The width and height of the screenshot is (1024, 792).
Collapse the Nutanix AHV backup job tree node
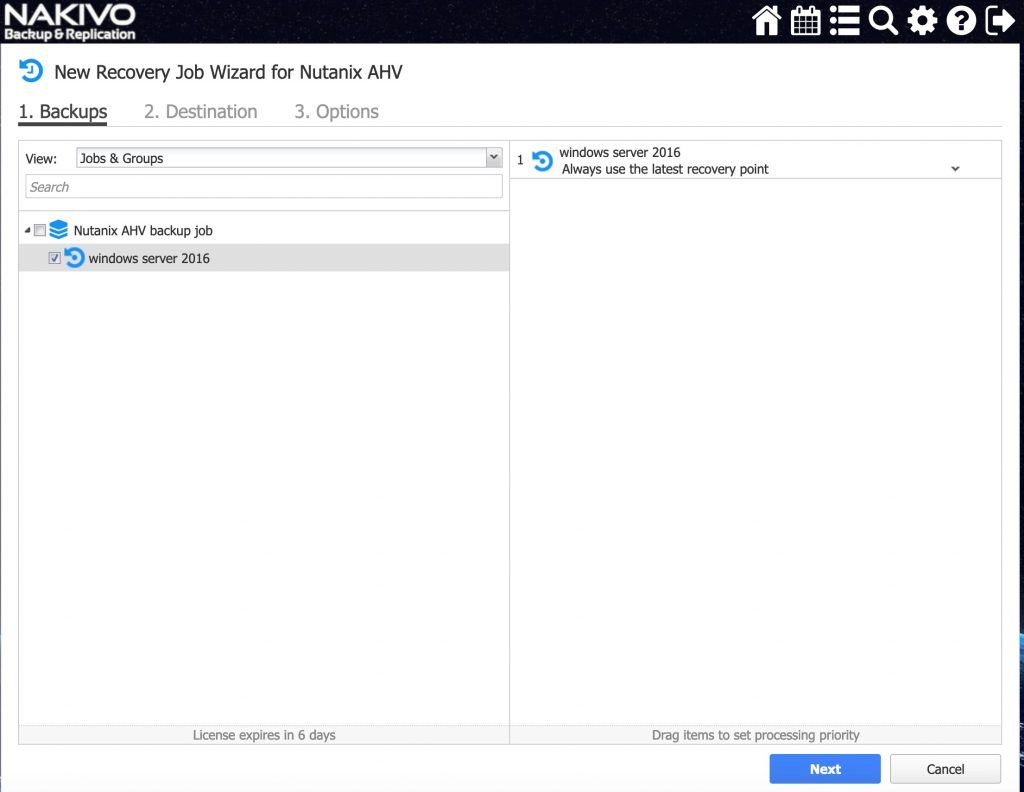point(27,230)
